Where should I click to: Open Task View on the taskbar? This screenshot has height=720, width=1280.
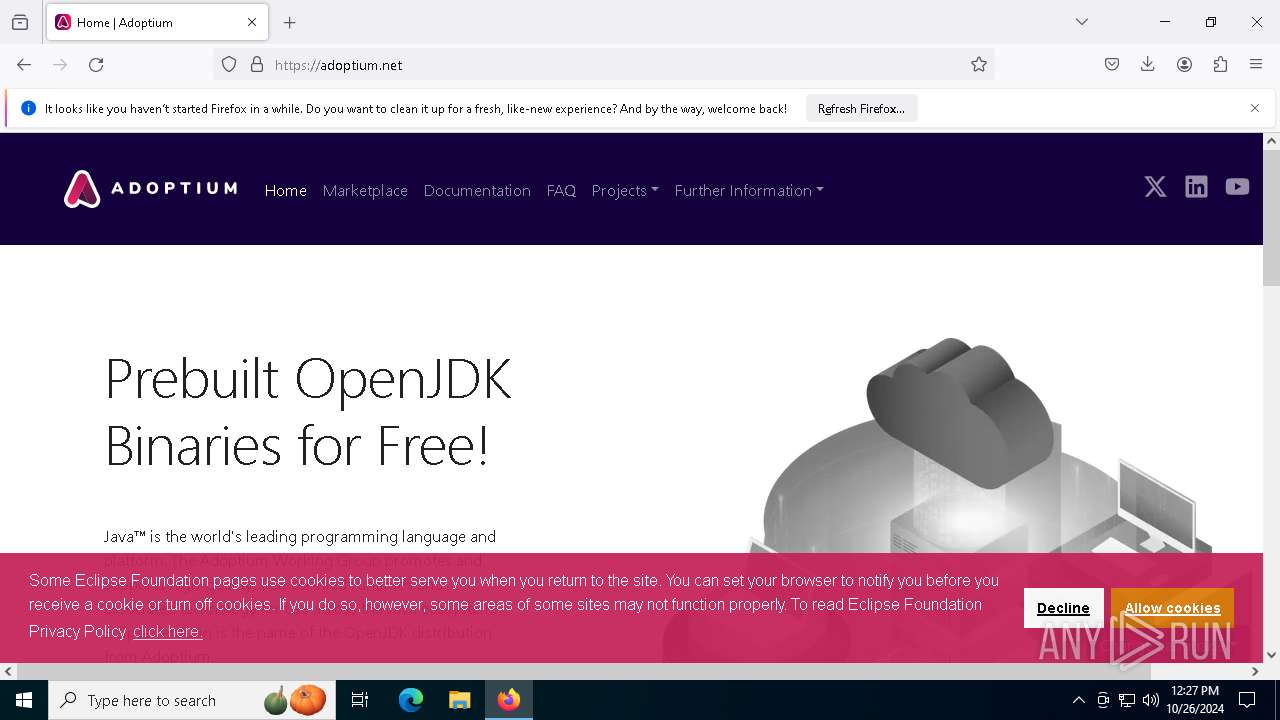pos(360,700)
